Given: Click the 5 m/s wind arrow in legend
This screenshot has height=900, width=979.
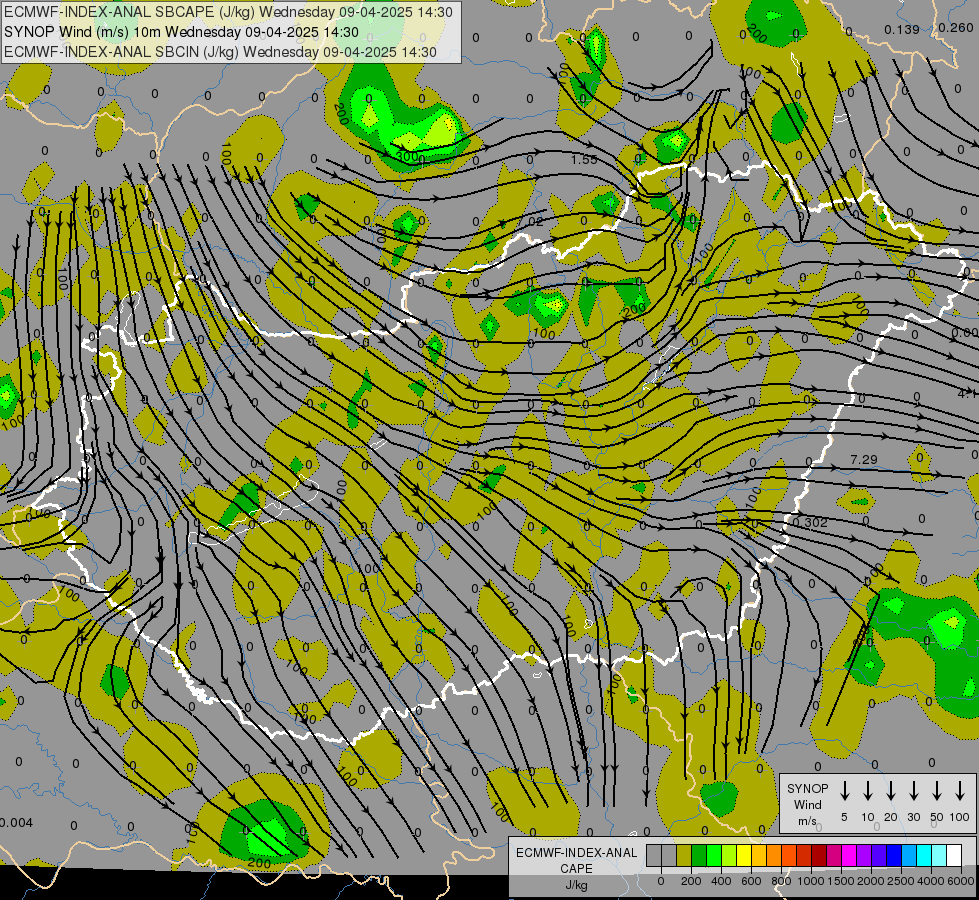Looking at the screenshot, I should [x=844, y=790].
